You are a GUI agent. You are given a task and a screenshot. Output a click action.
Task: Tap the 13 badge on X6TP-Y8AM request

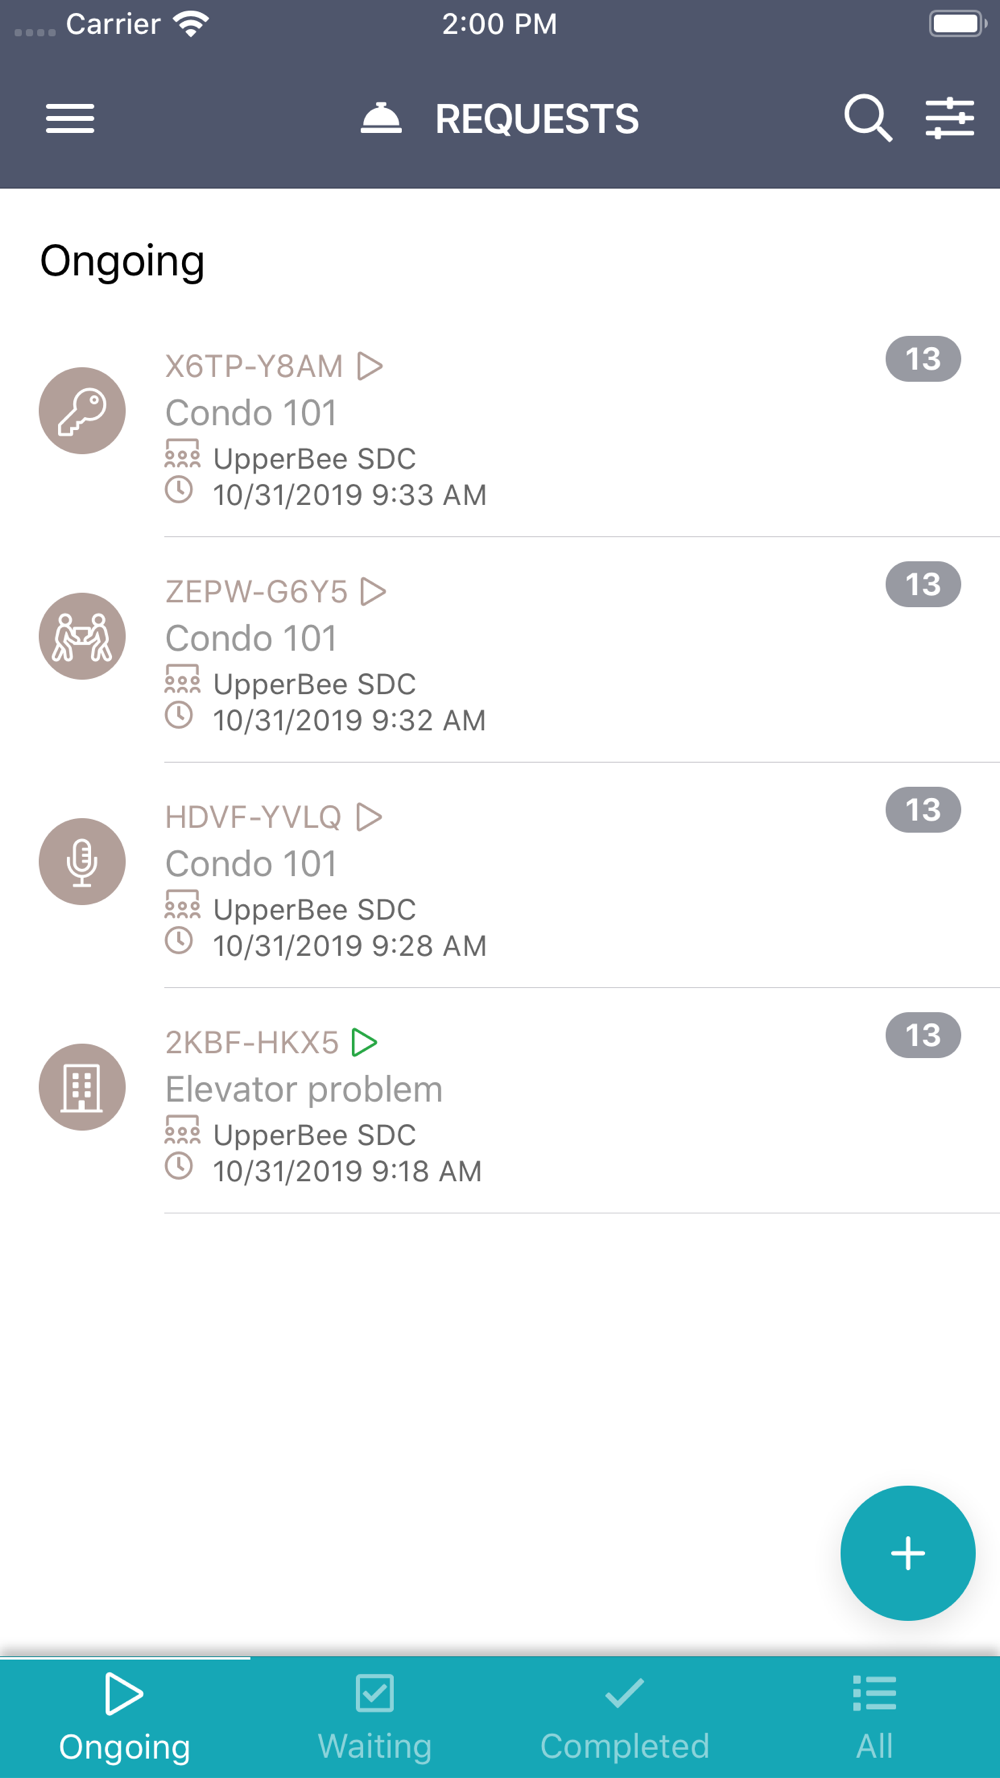click(x=922, y=359)
